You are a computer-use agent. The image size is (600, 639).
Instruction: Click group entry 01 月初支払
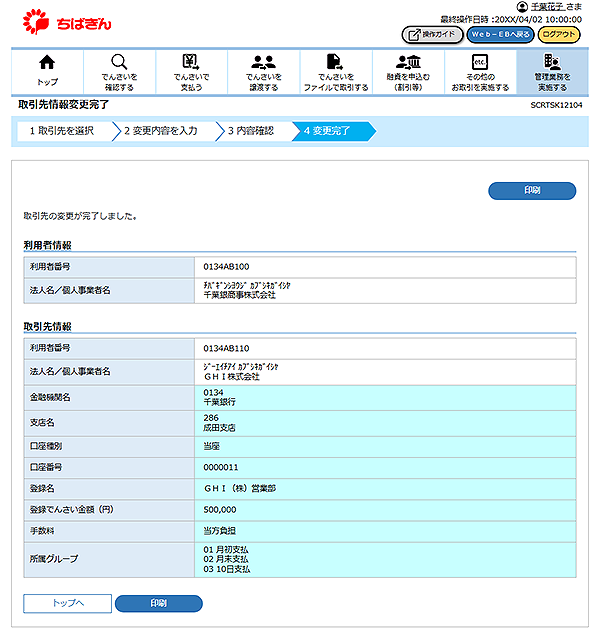[226, 550]
